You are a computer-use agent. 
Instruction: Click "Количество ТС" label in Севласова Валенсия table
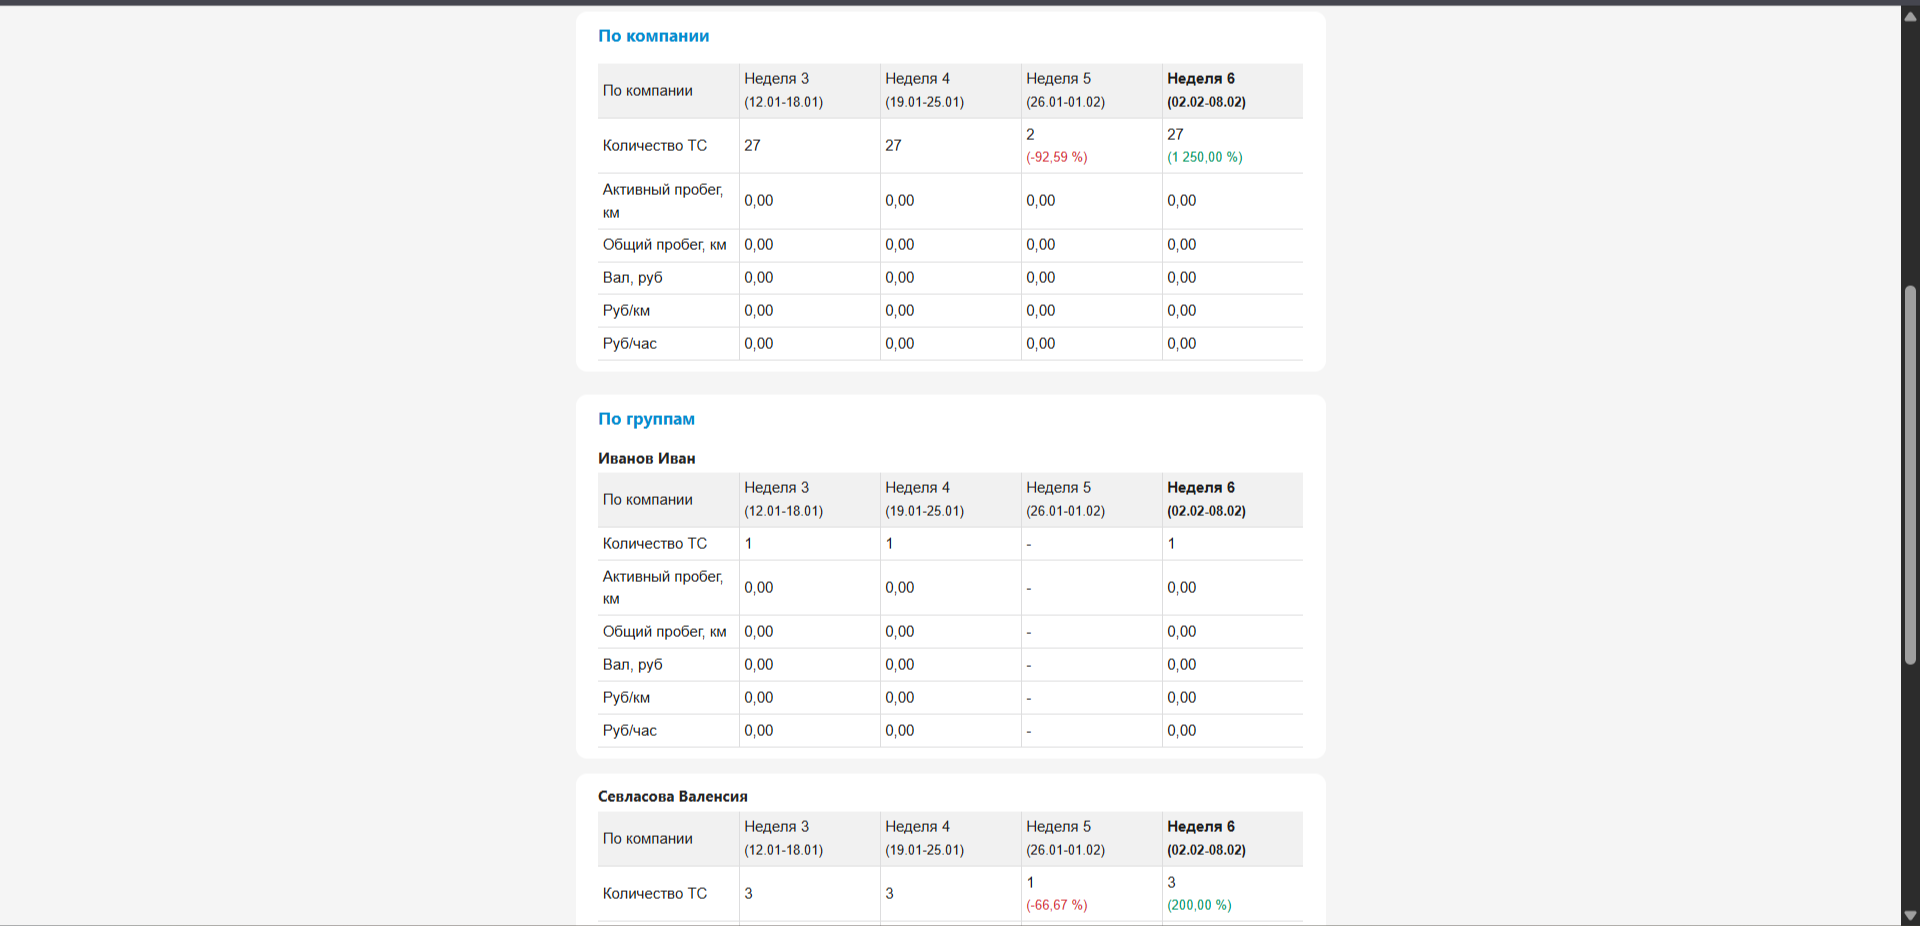pyautogui.click(x=655, y=894)
